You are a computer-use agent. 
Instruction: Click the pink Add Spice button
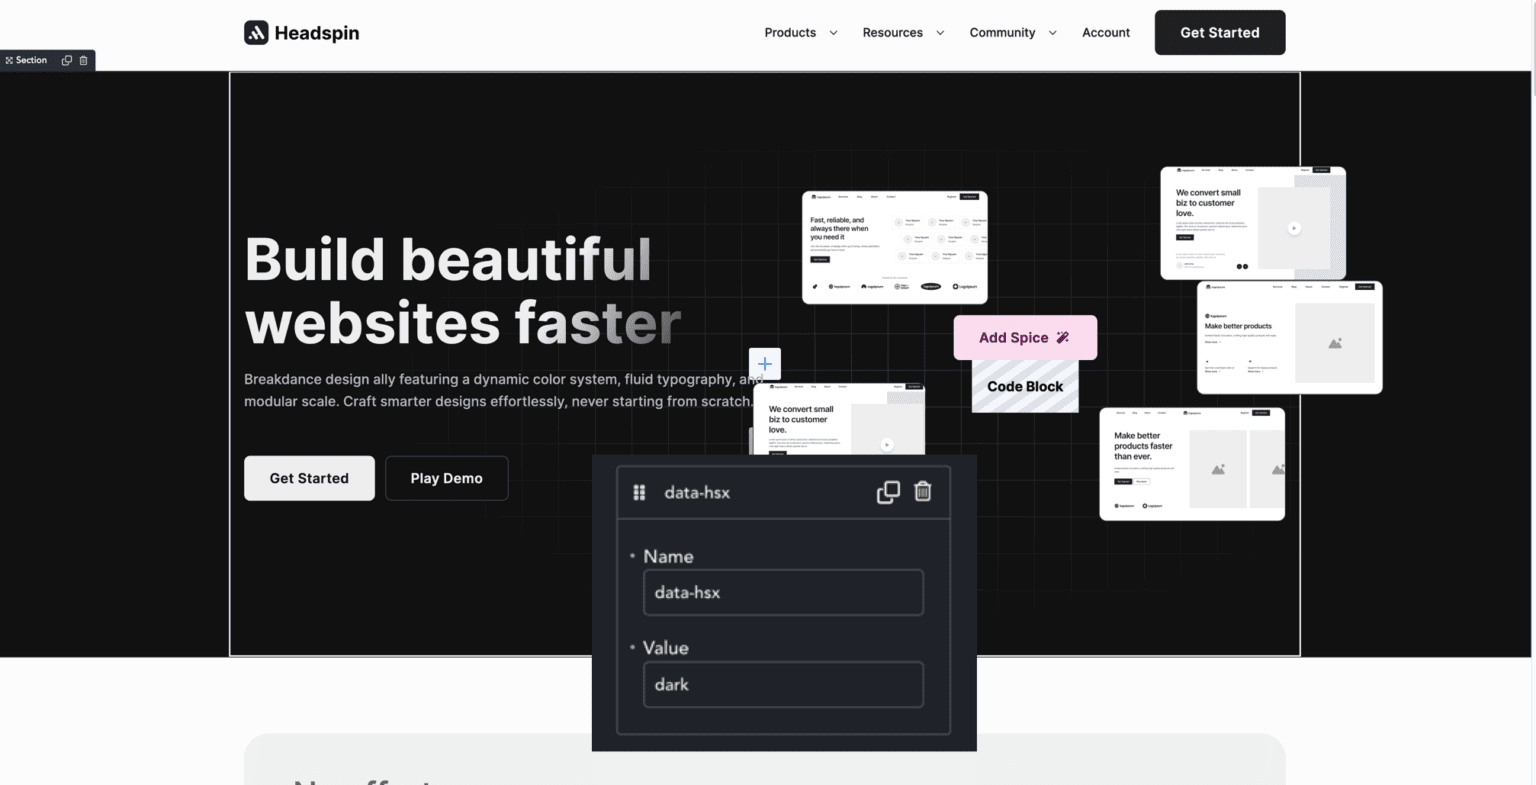[1025, 338]
